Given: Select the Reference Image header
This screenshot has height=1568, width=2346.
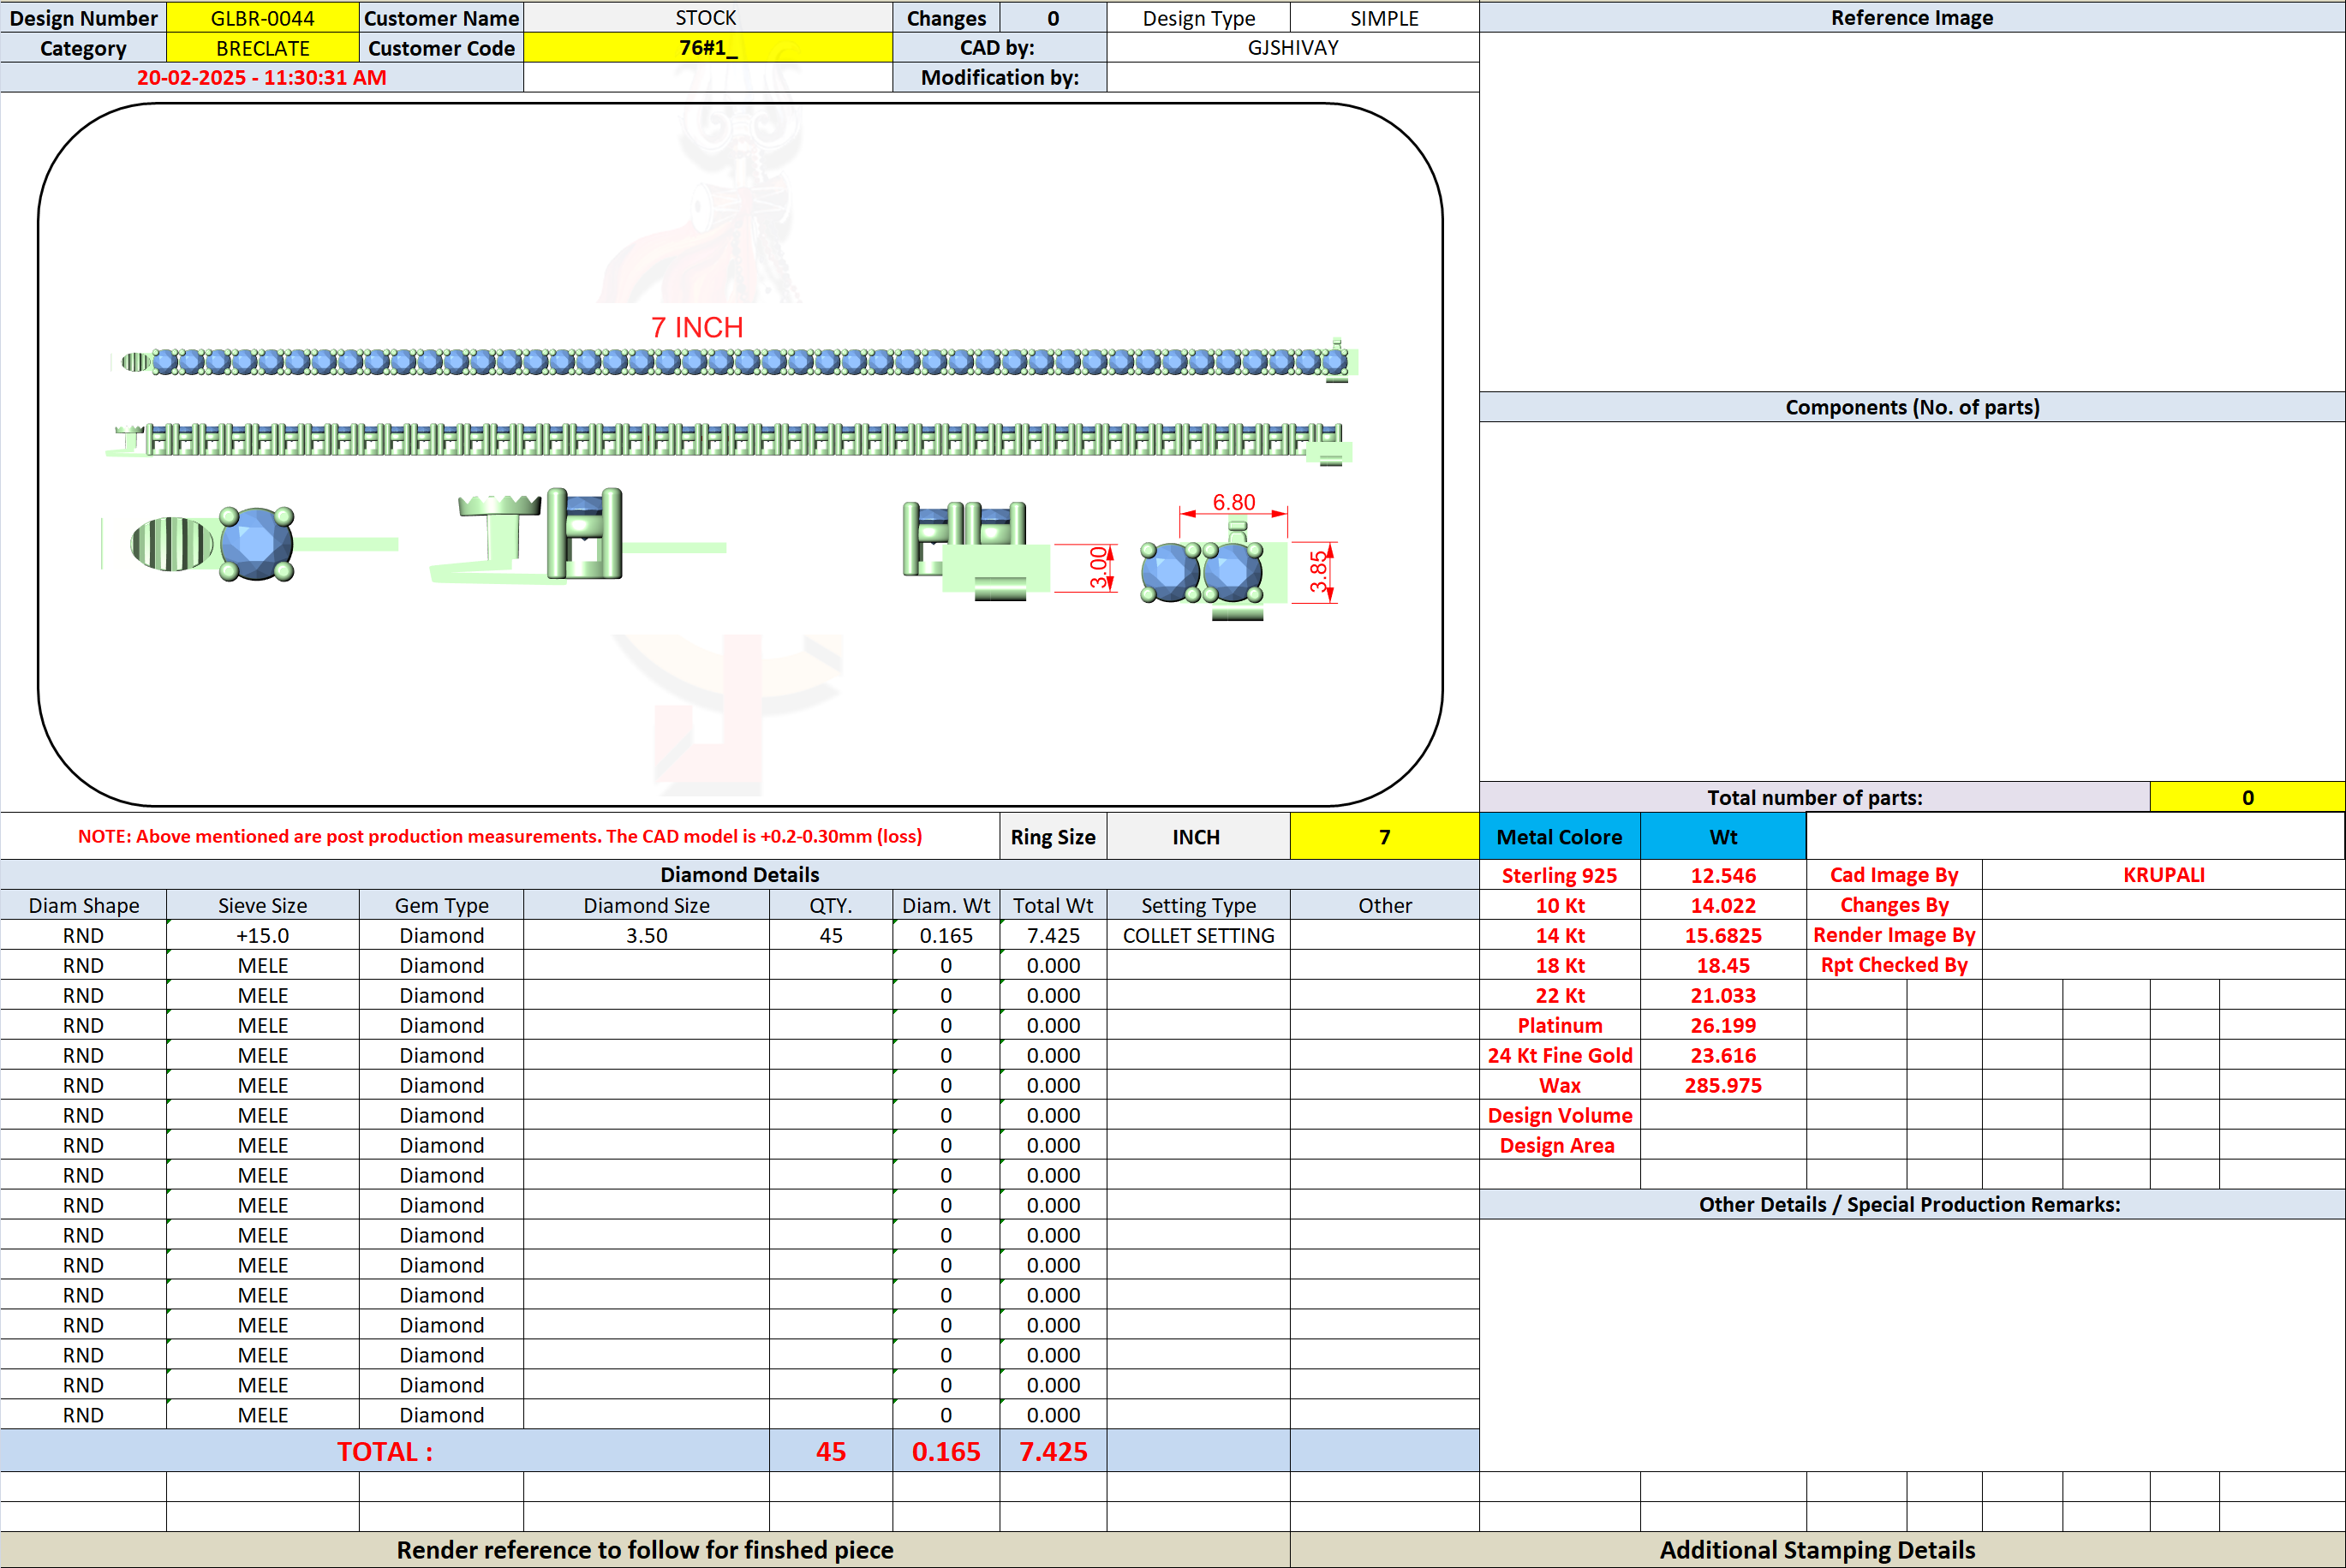Looking at the screenshot, I should tap(1912, 18).
